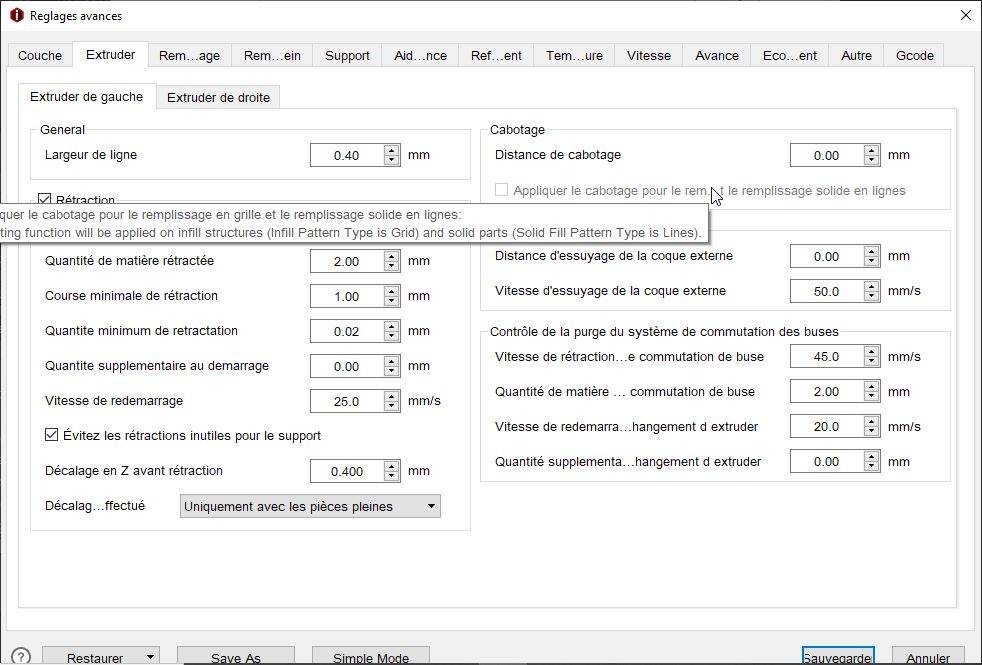The height and width of the screenshot is (665, 982).
Task: Increase Distance d'essuyage de la coque externe
Action: (872, 251)
